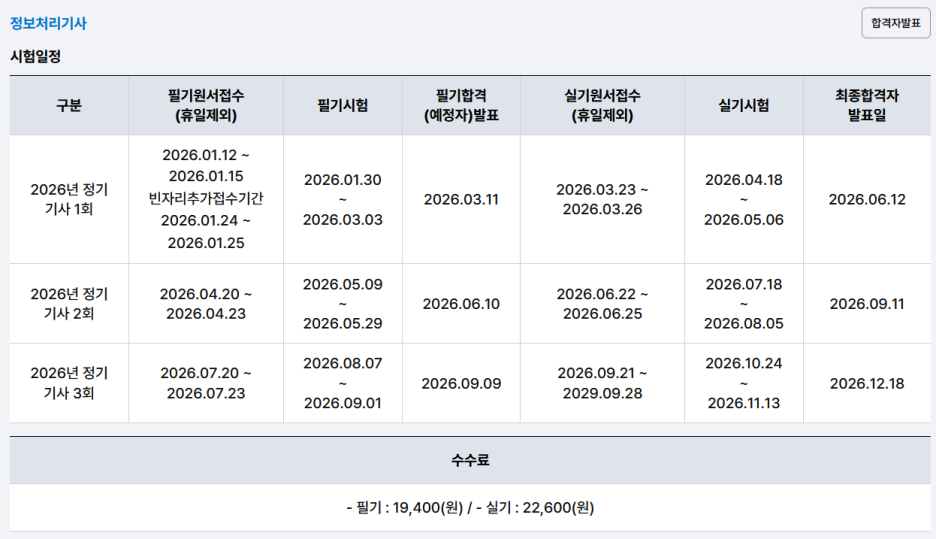Click the 수수료 section header

tap(470, 460)
